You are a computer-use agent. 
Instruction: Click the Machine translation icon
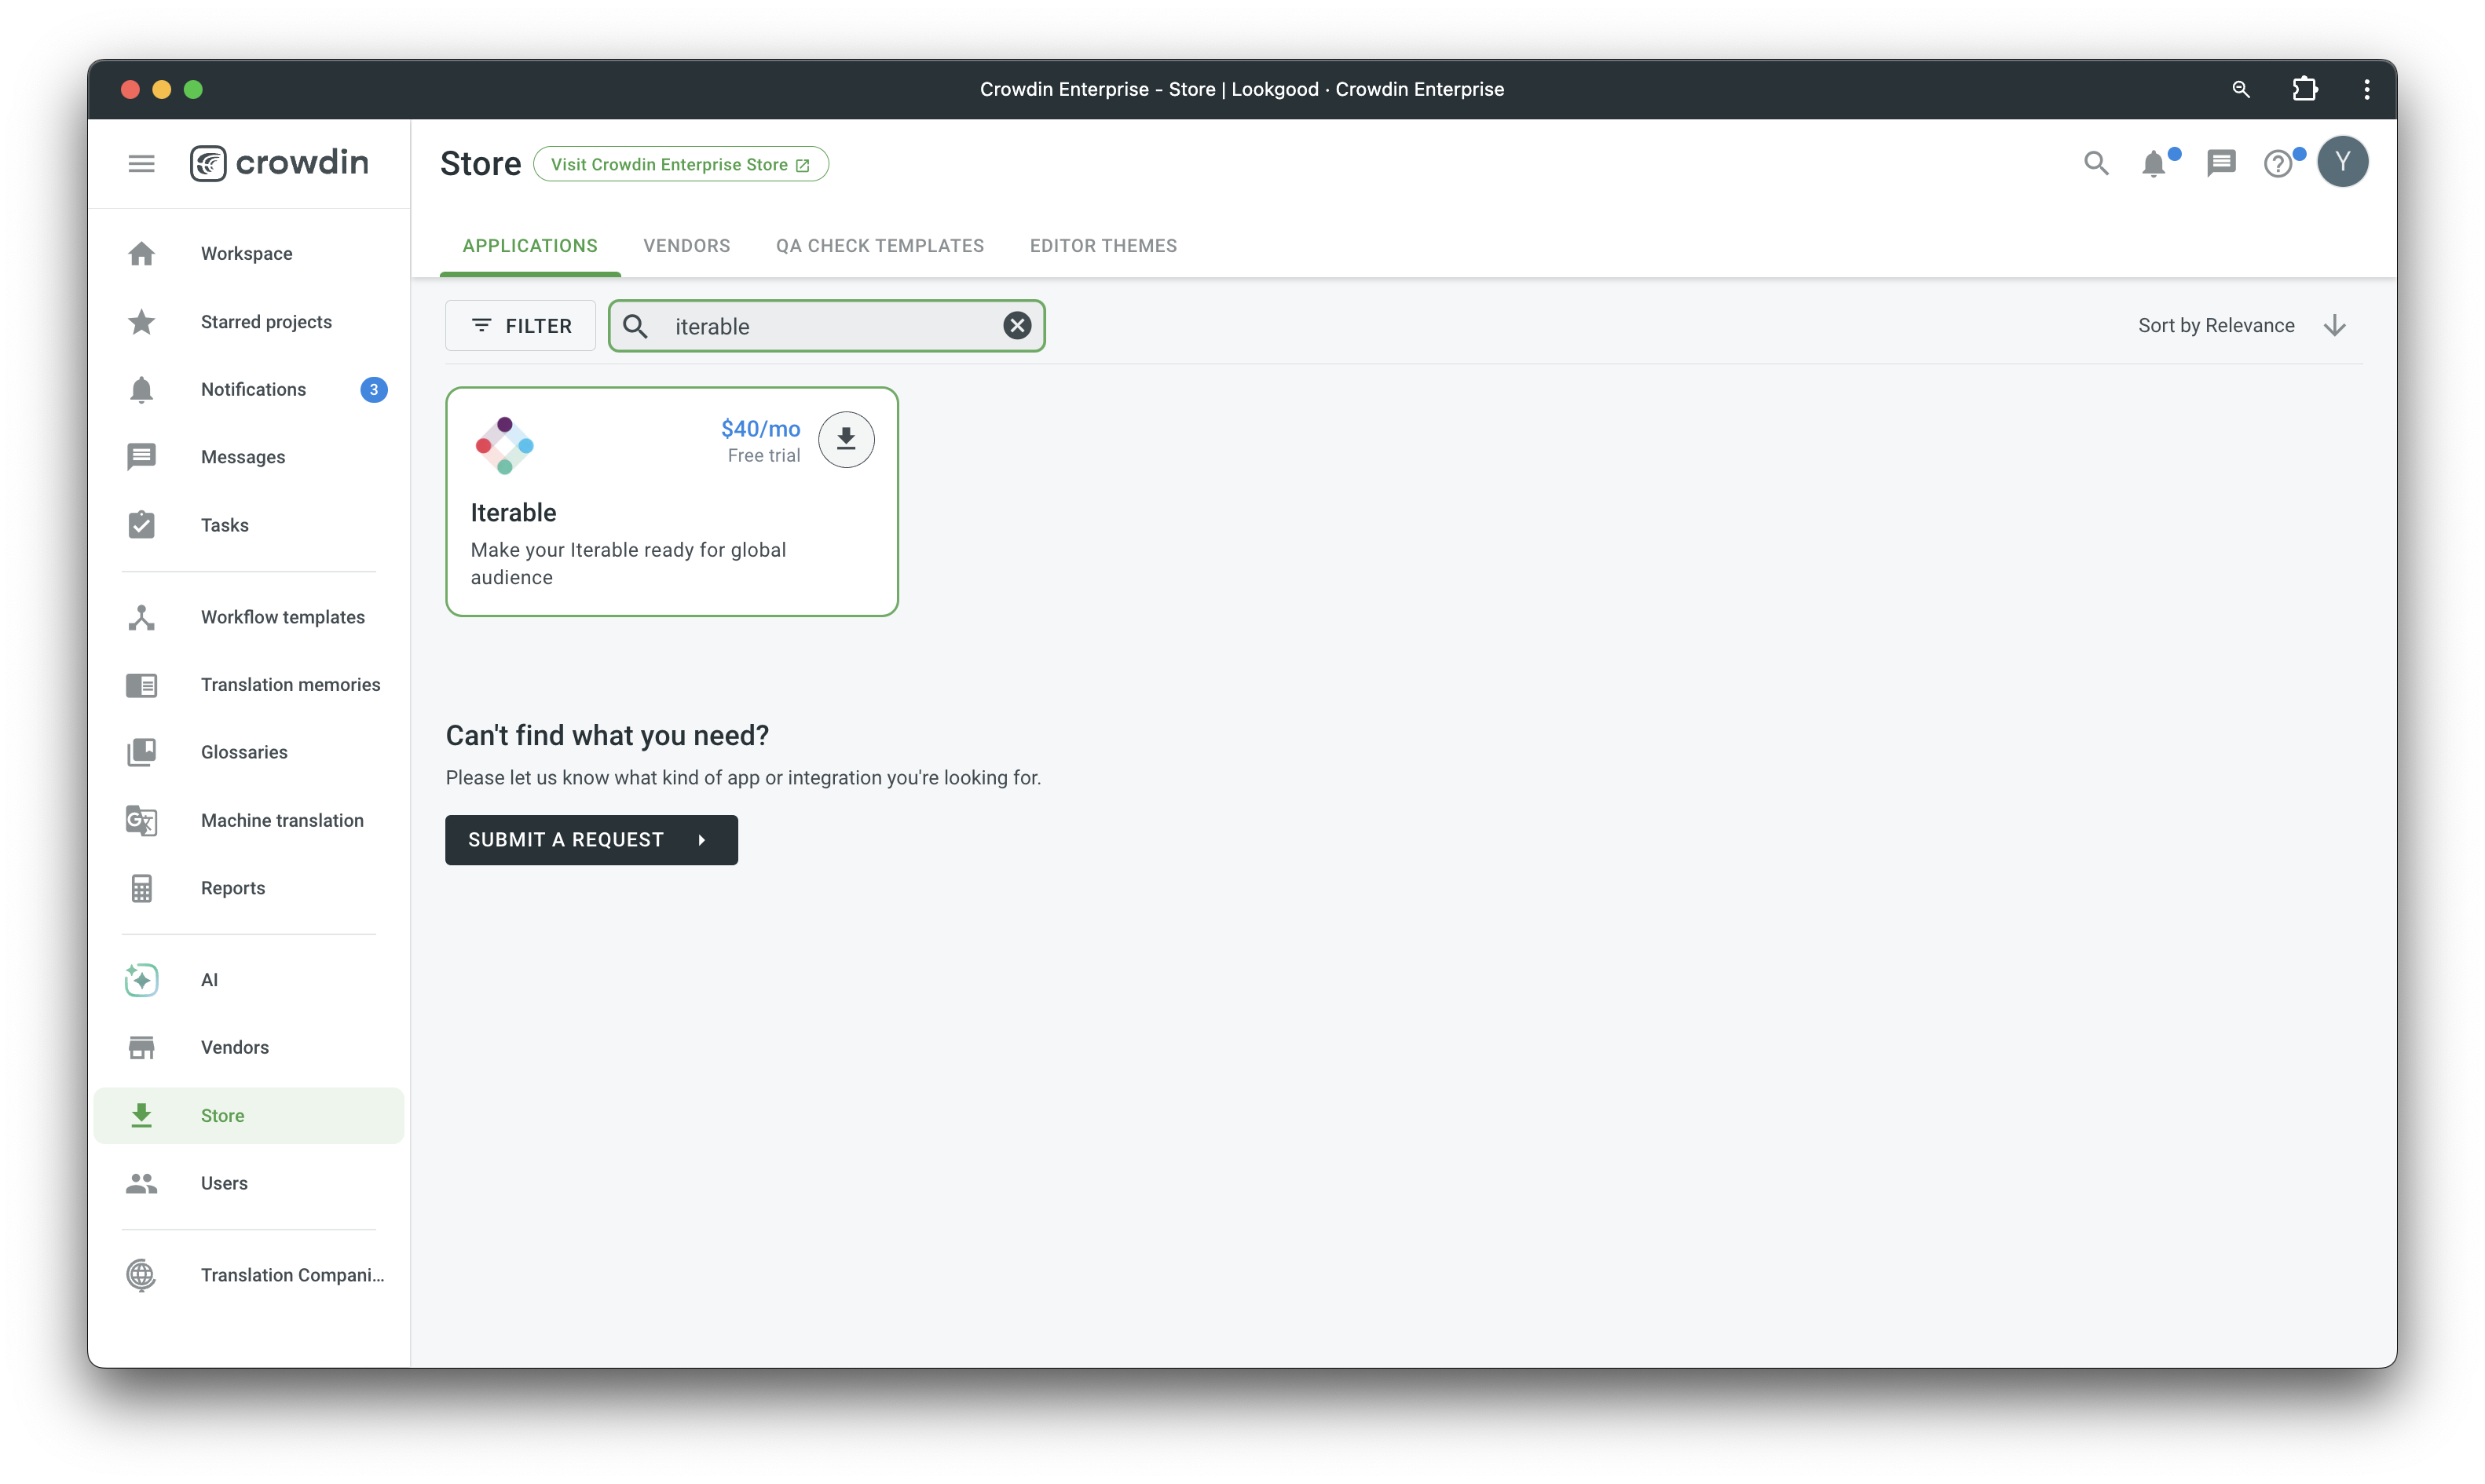[141, 820]
